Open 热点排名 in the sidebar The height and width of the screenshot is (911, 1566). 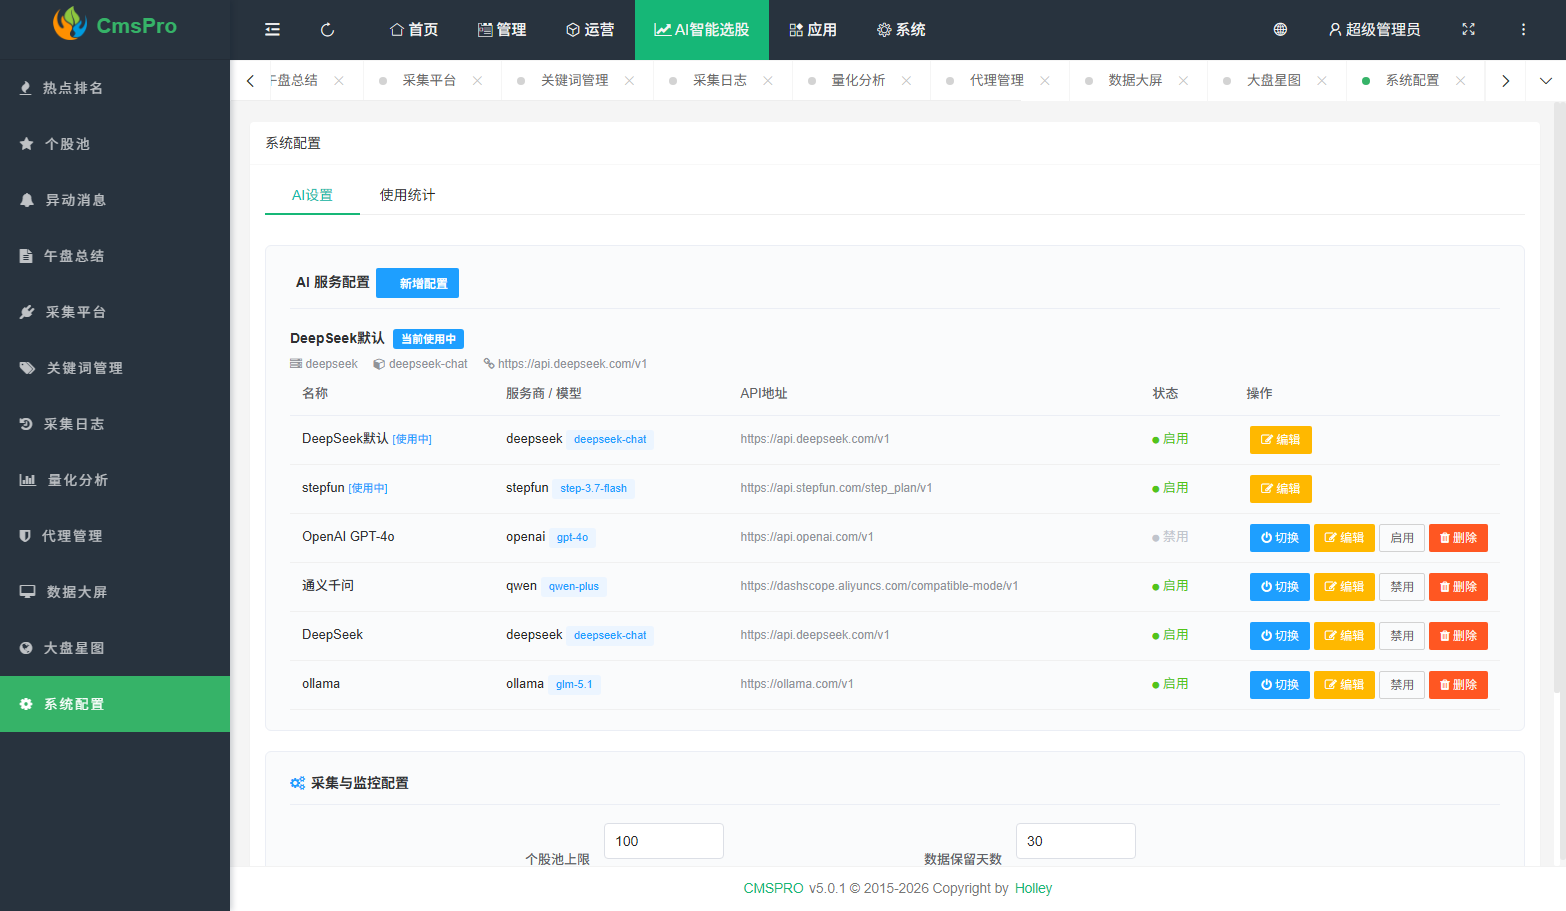(x=115, y=88)
